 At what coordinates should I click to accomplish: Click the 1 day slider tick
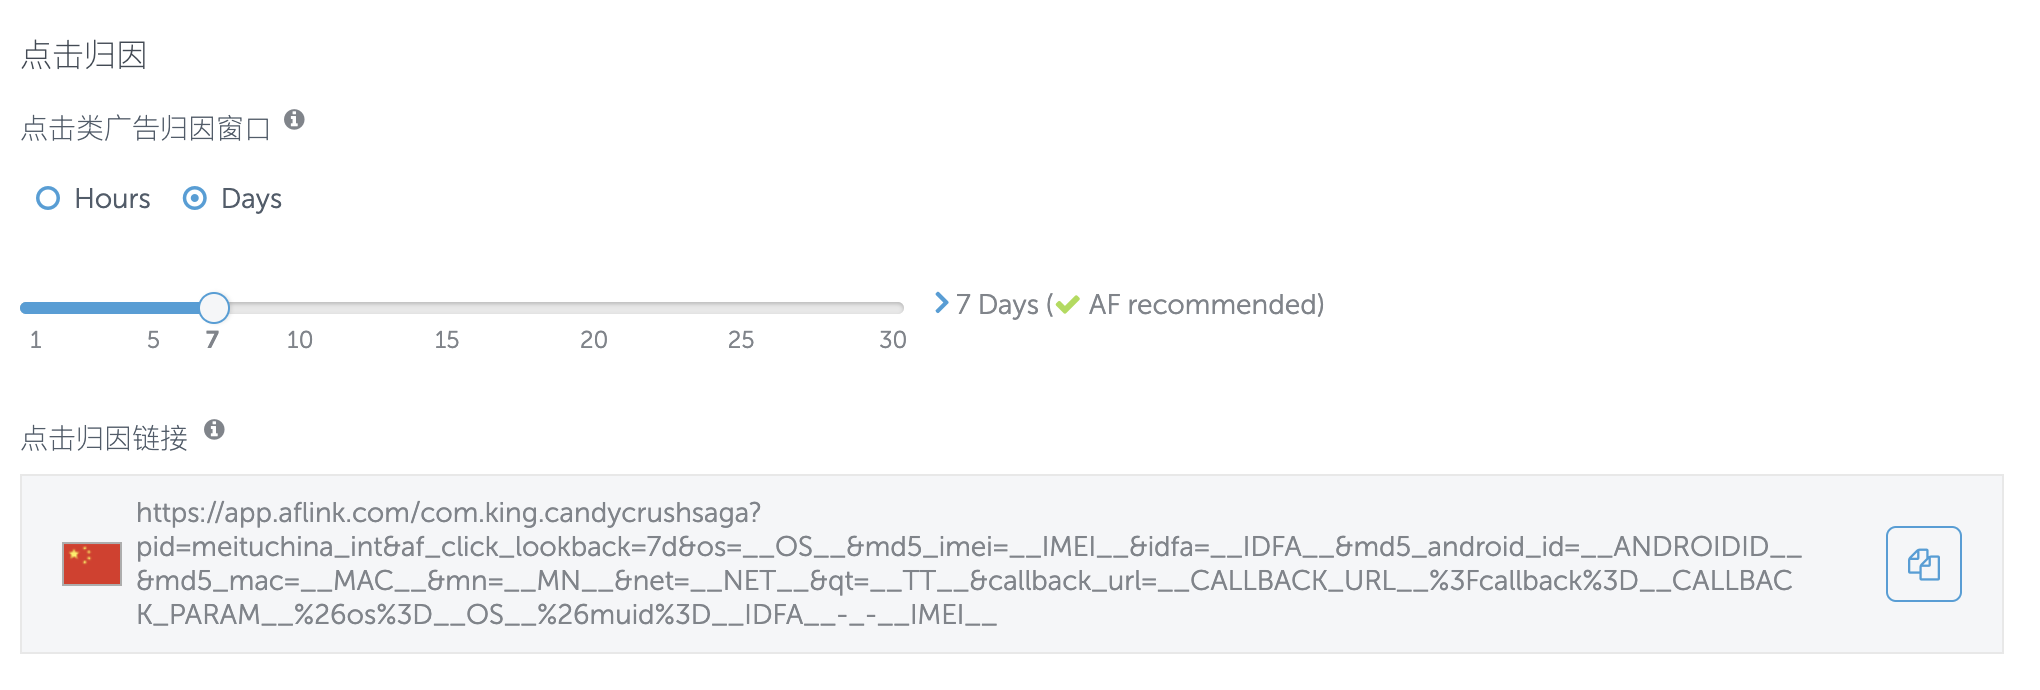36,340
